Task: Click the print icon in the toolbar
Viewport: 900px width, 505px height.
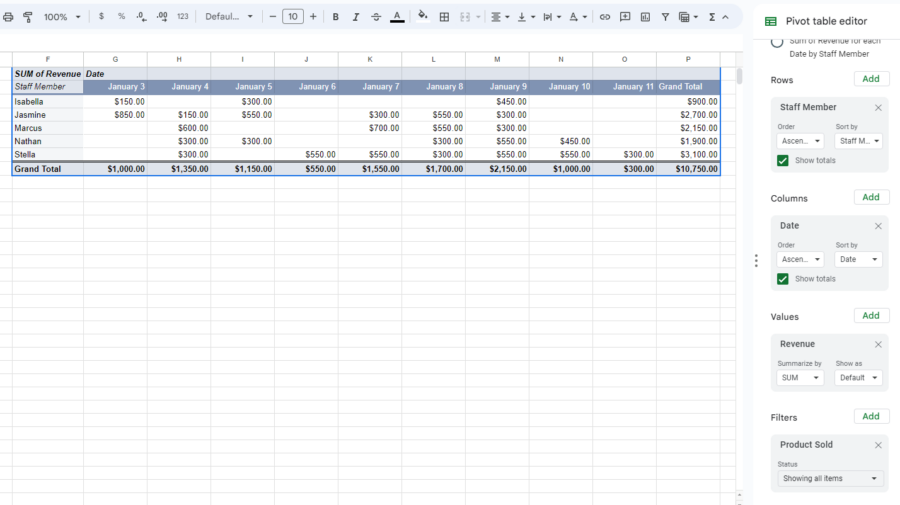Action: (x=9, y=17)
